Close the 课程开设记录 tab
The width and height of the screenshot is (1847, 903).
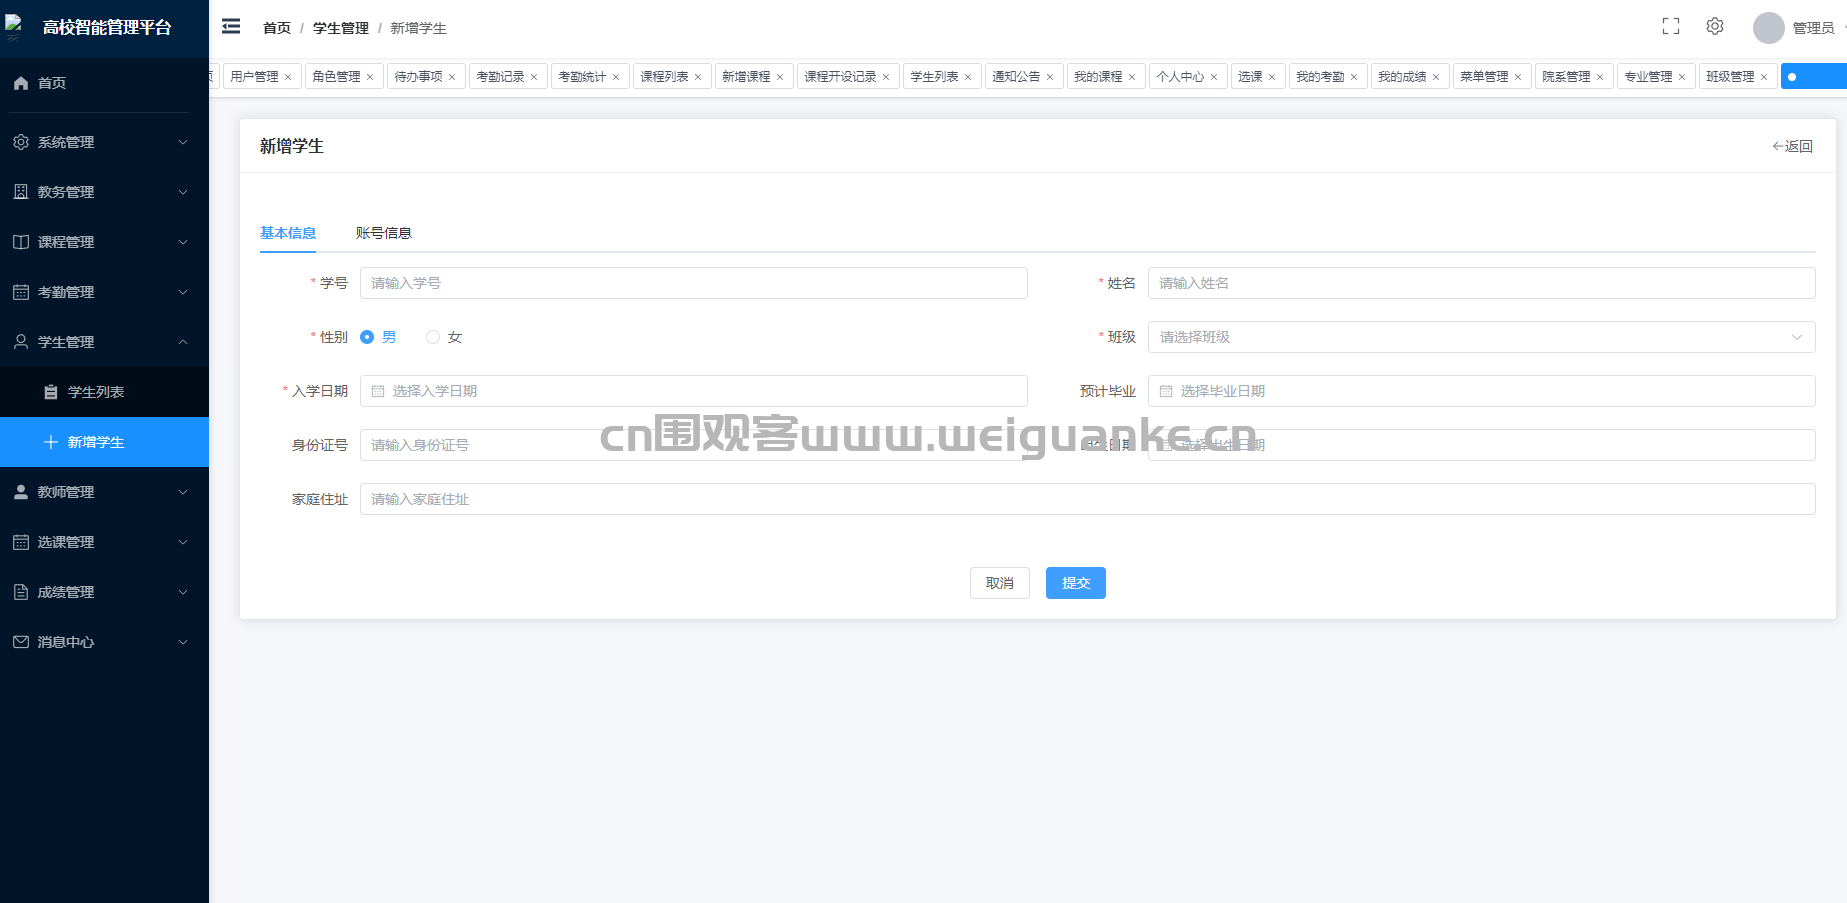tap(886, 77)
